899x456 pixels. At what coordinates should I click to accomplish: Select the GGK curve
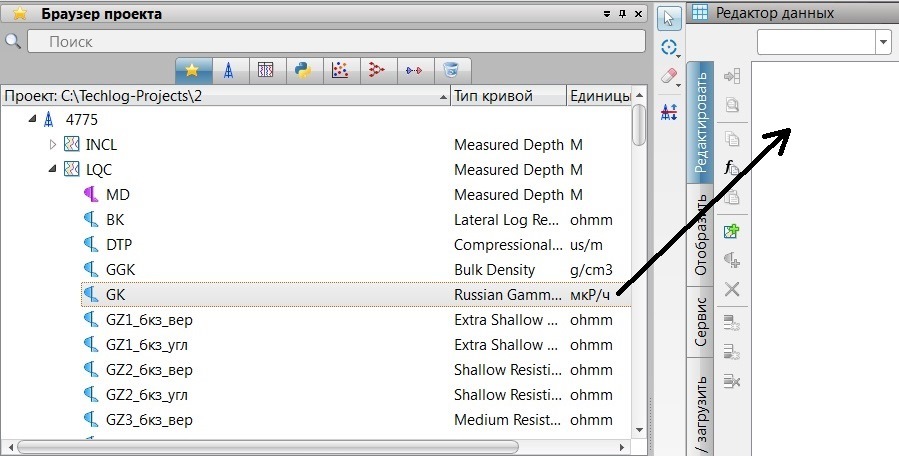click(x=120, y=270)
